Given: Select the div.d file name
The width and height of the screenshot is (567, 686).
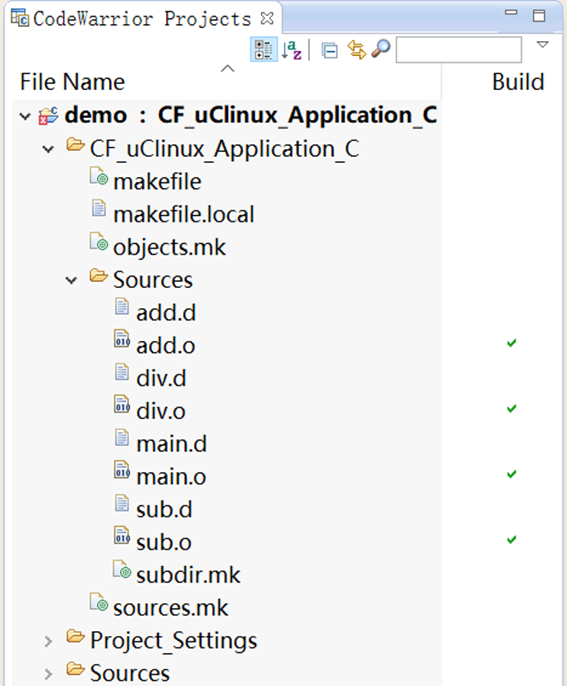Looking at the screenshot, I should (x=161, y=378).
